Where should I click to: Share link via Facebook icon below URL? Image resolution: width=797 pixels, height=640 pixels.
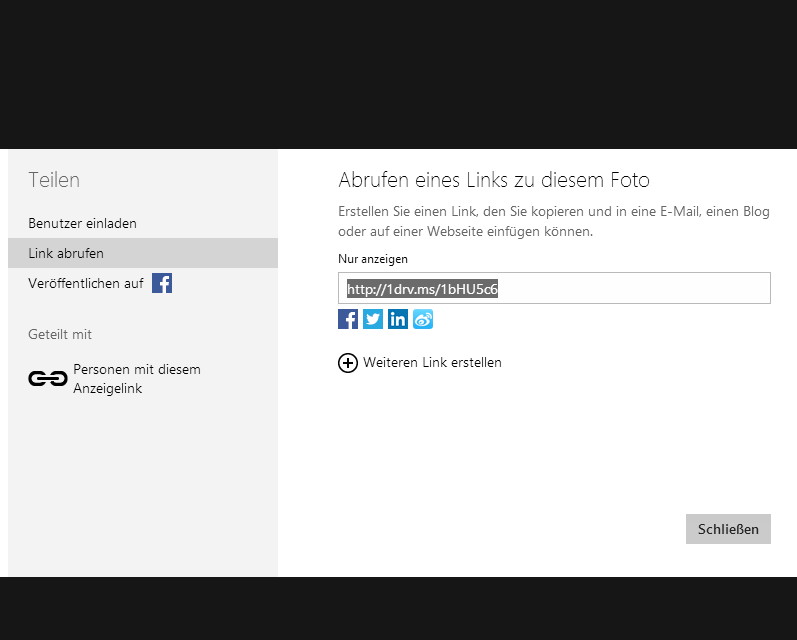348,319
